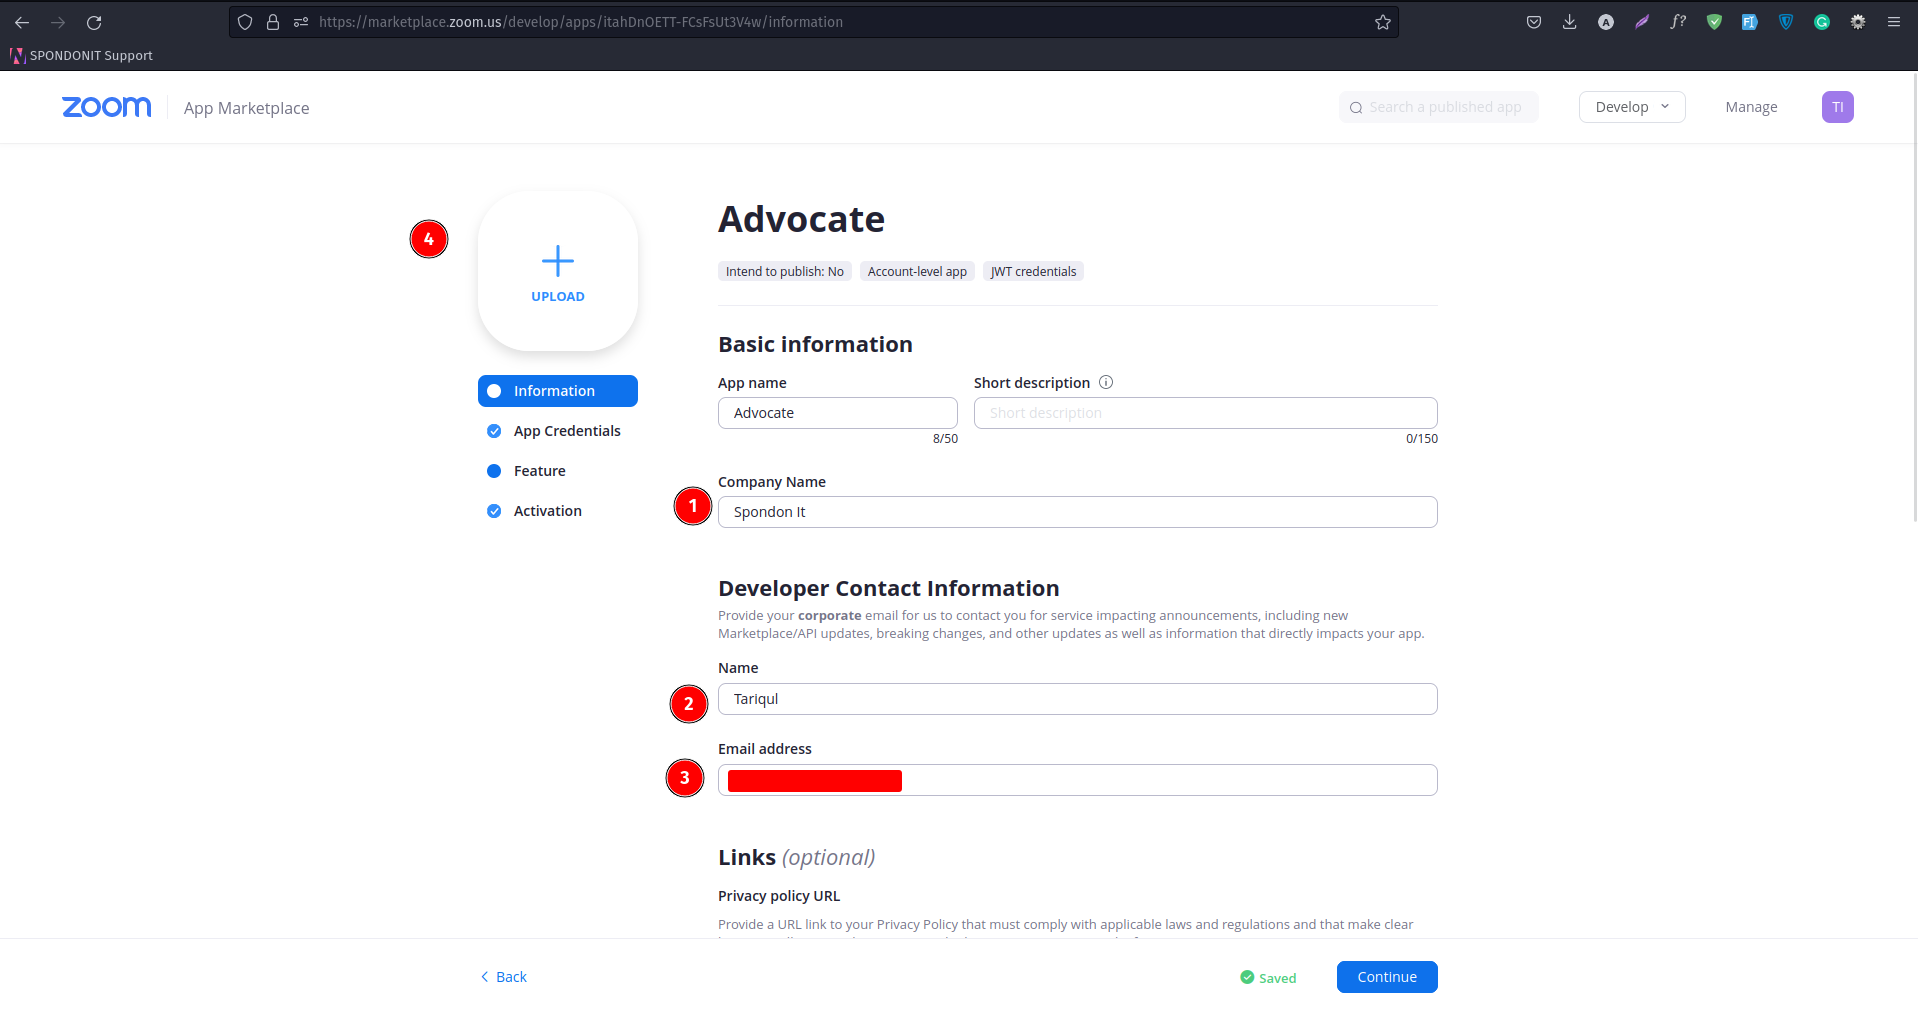Click the Zoom logo
Image resolution: width=1918 pixels, height=1014 pixels.
click(106, 107)
